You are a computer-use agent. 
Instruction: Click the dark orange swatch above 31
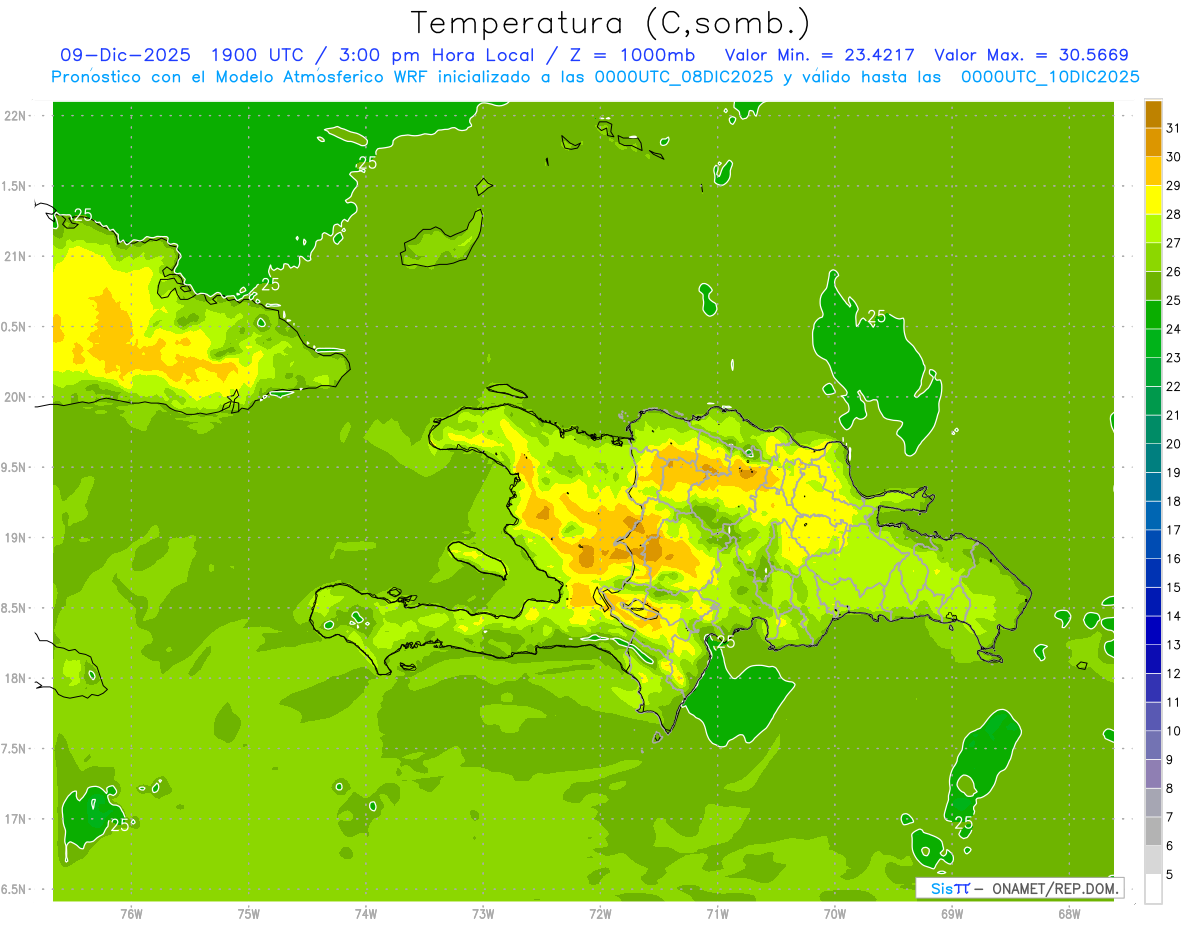point(1153,114)
